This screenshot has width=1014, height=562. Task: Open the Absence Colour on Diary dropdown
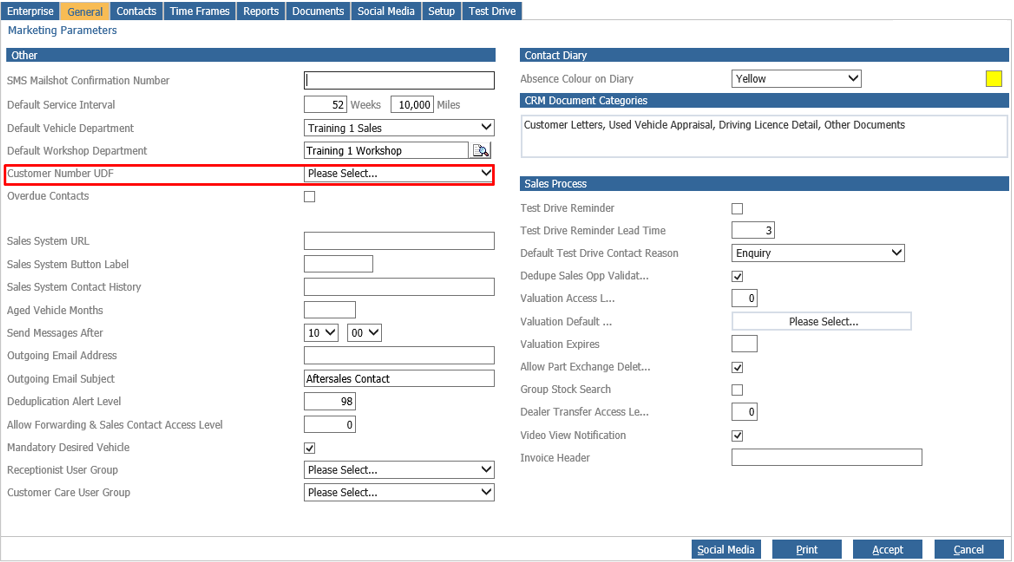point(797,79)
